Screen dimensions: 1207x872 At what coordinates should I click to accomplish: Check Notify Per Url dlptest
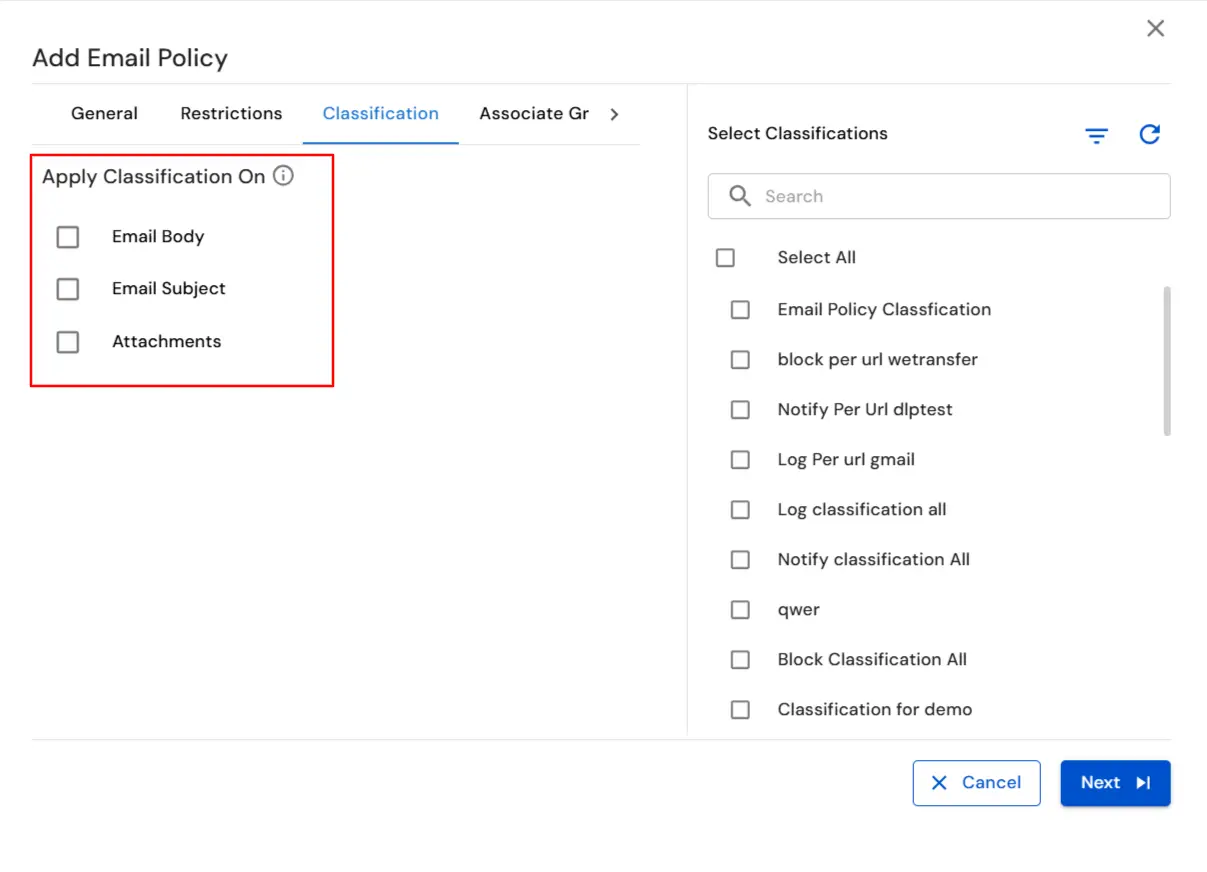pyautogui.click(x=740, y=409)
